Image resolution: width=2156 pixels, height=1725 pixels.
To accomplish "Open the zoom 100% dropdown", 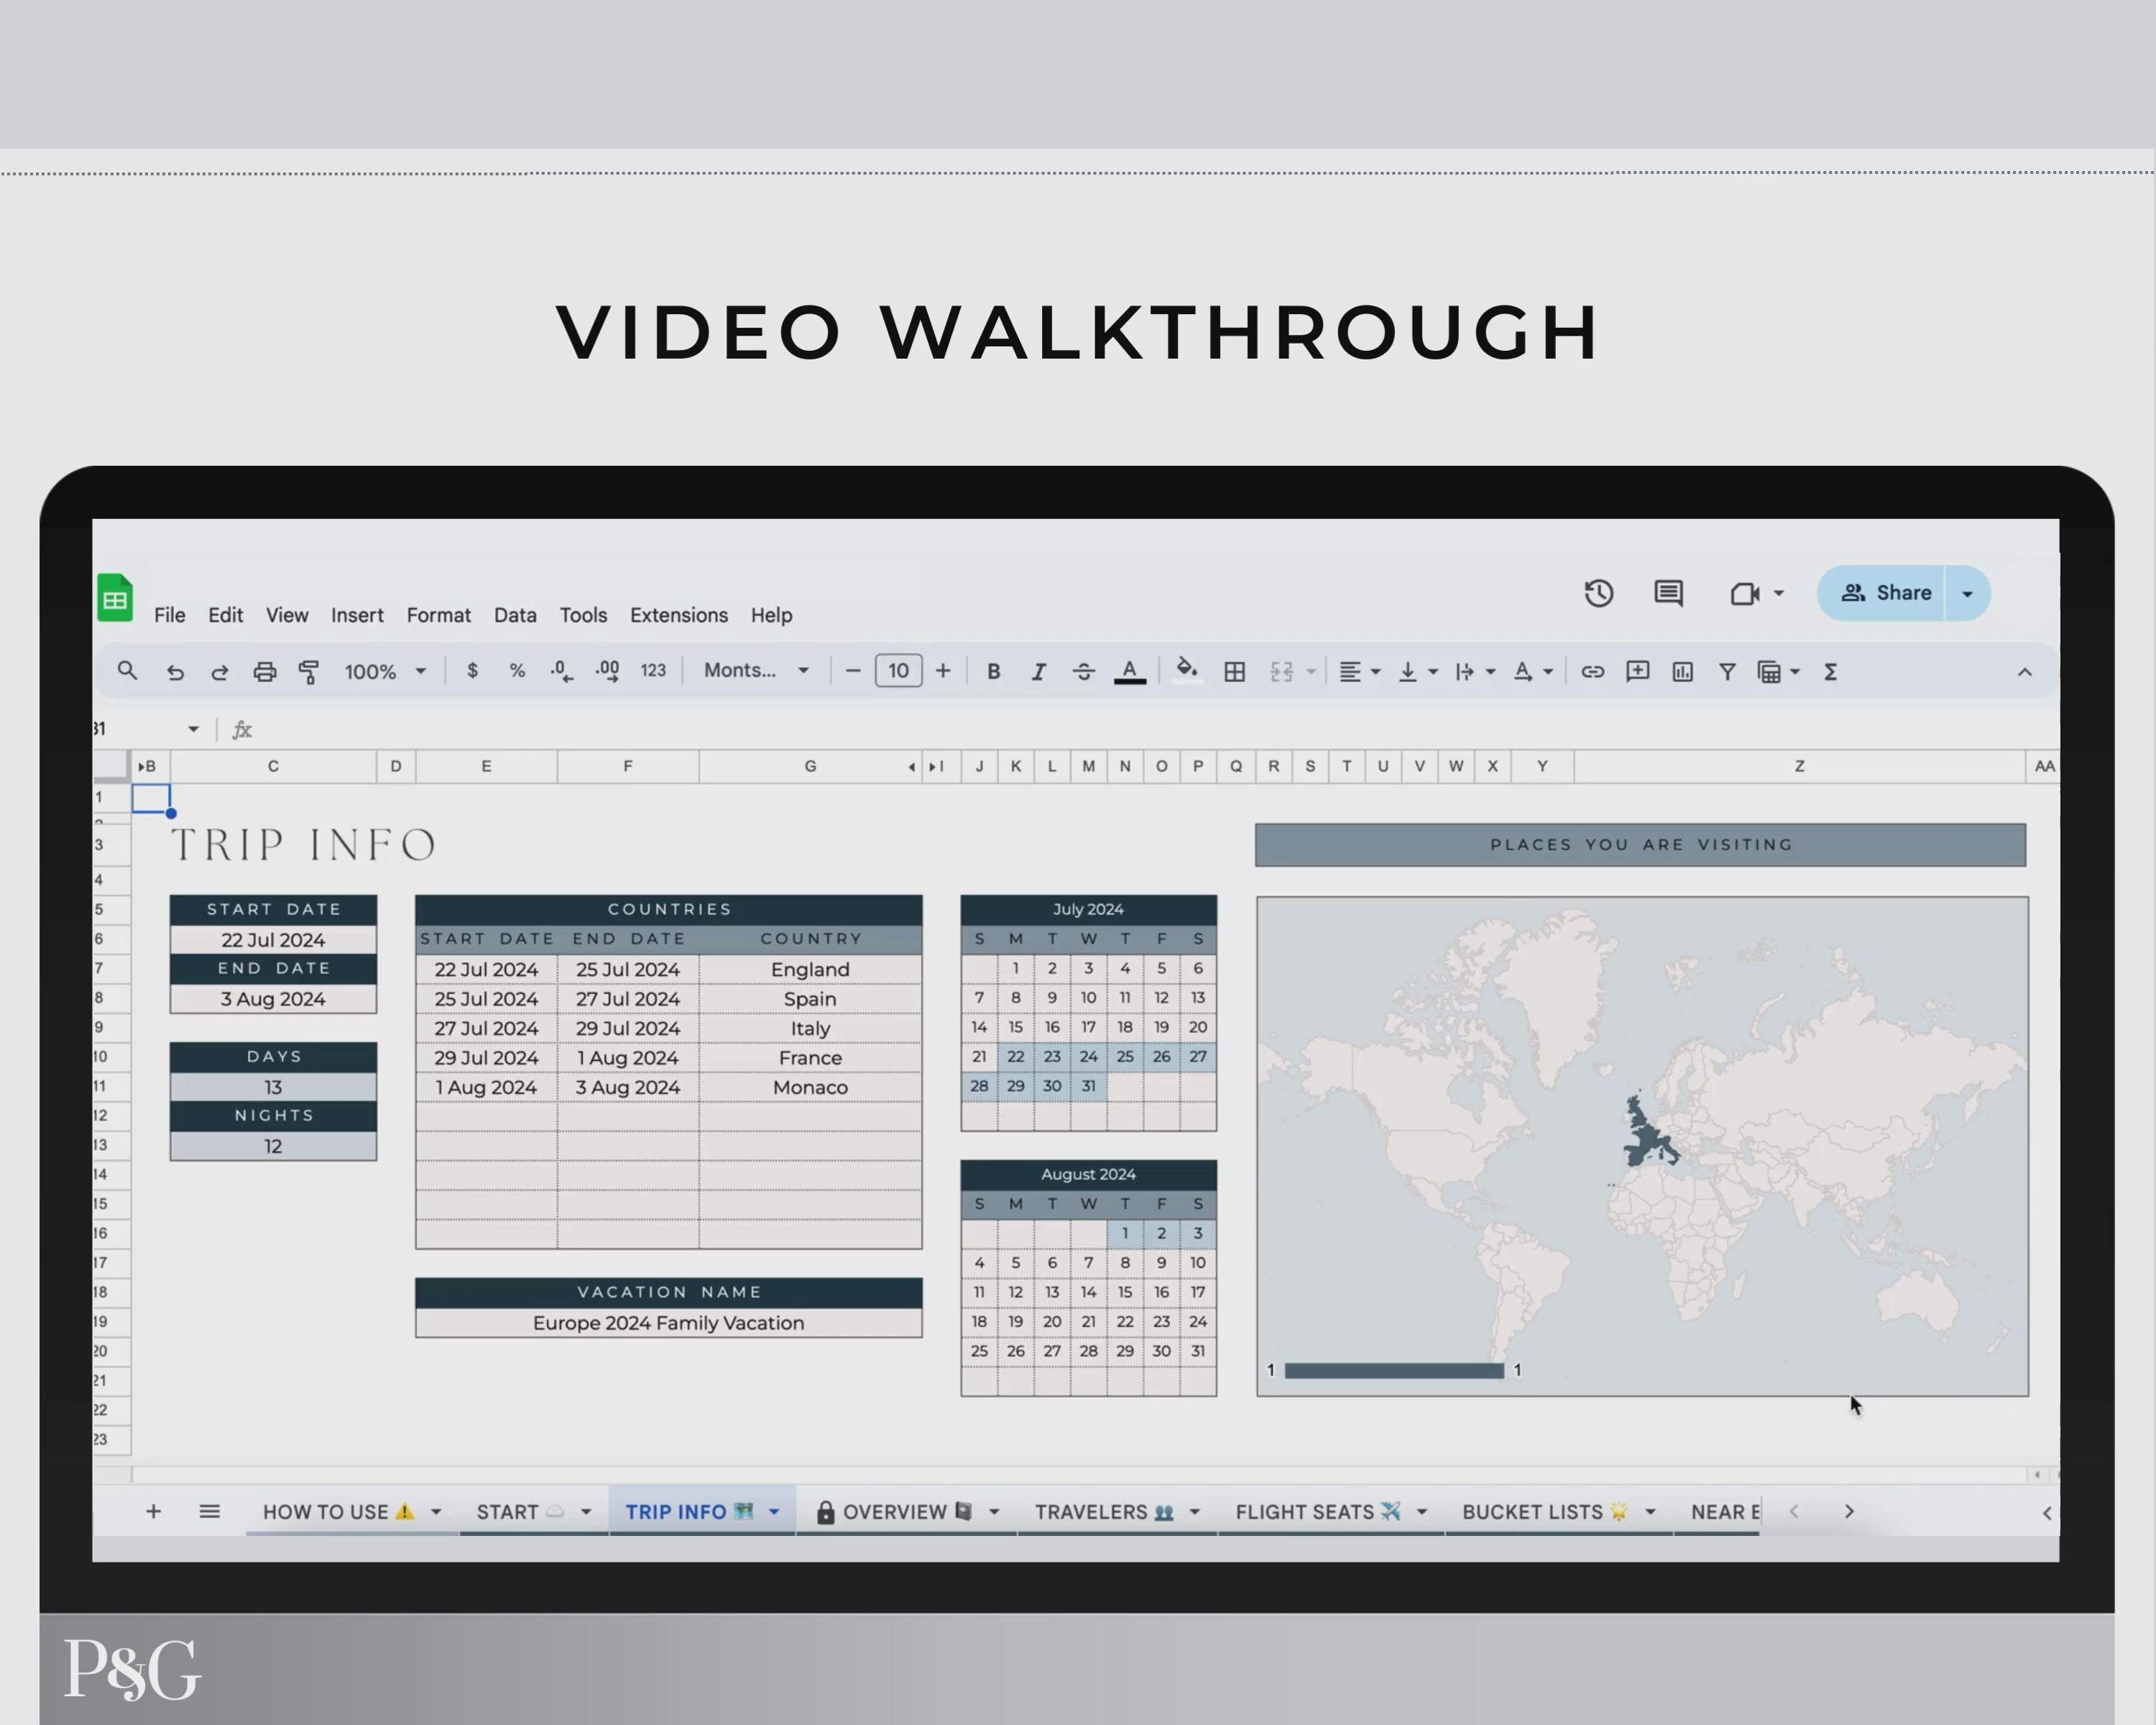I will tap(385, 672).
